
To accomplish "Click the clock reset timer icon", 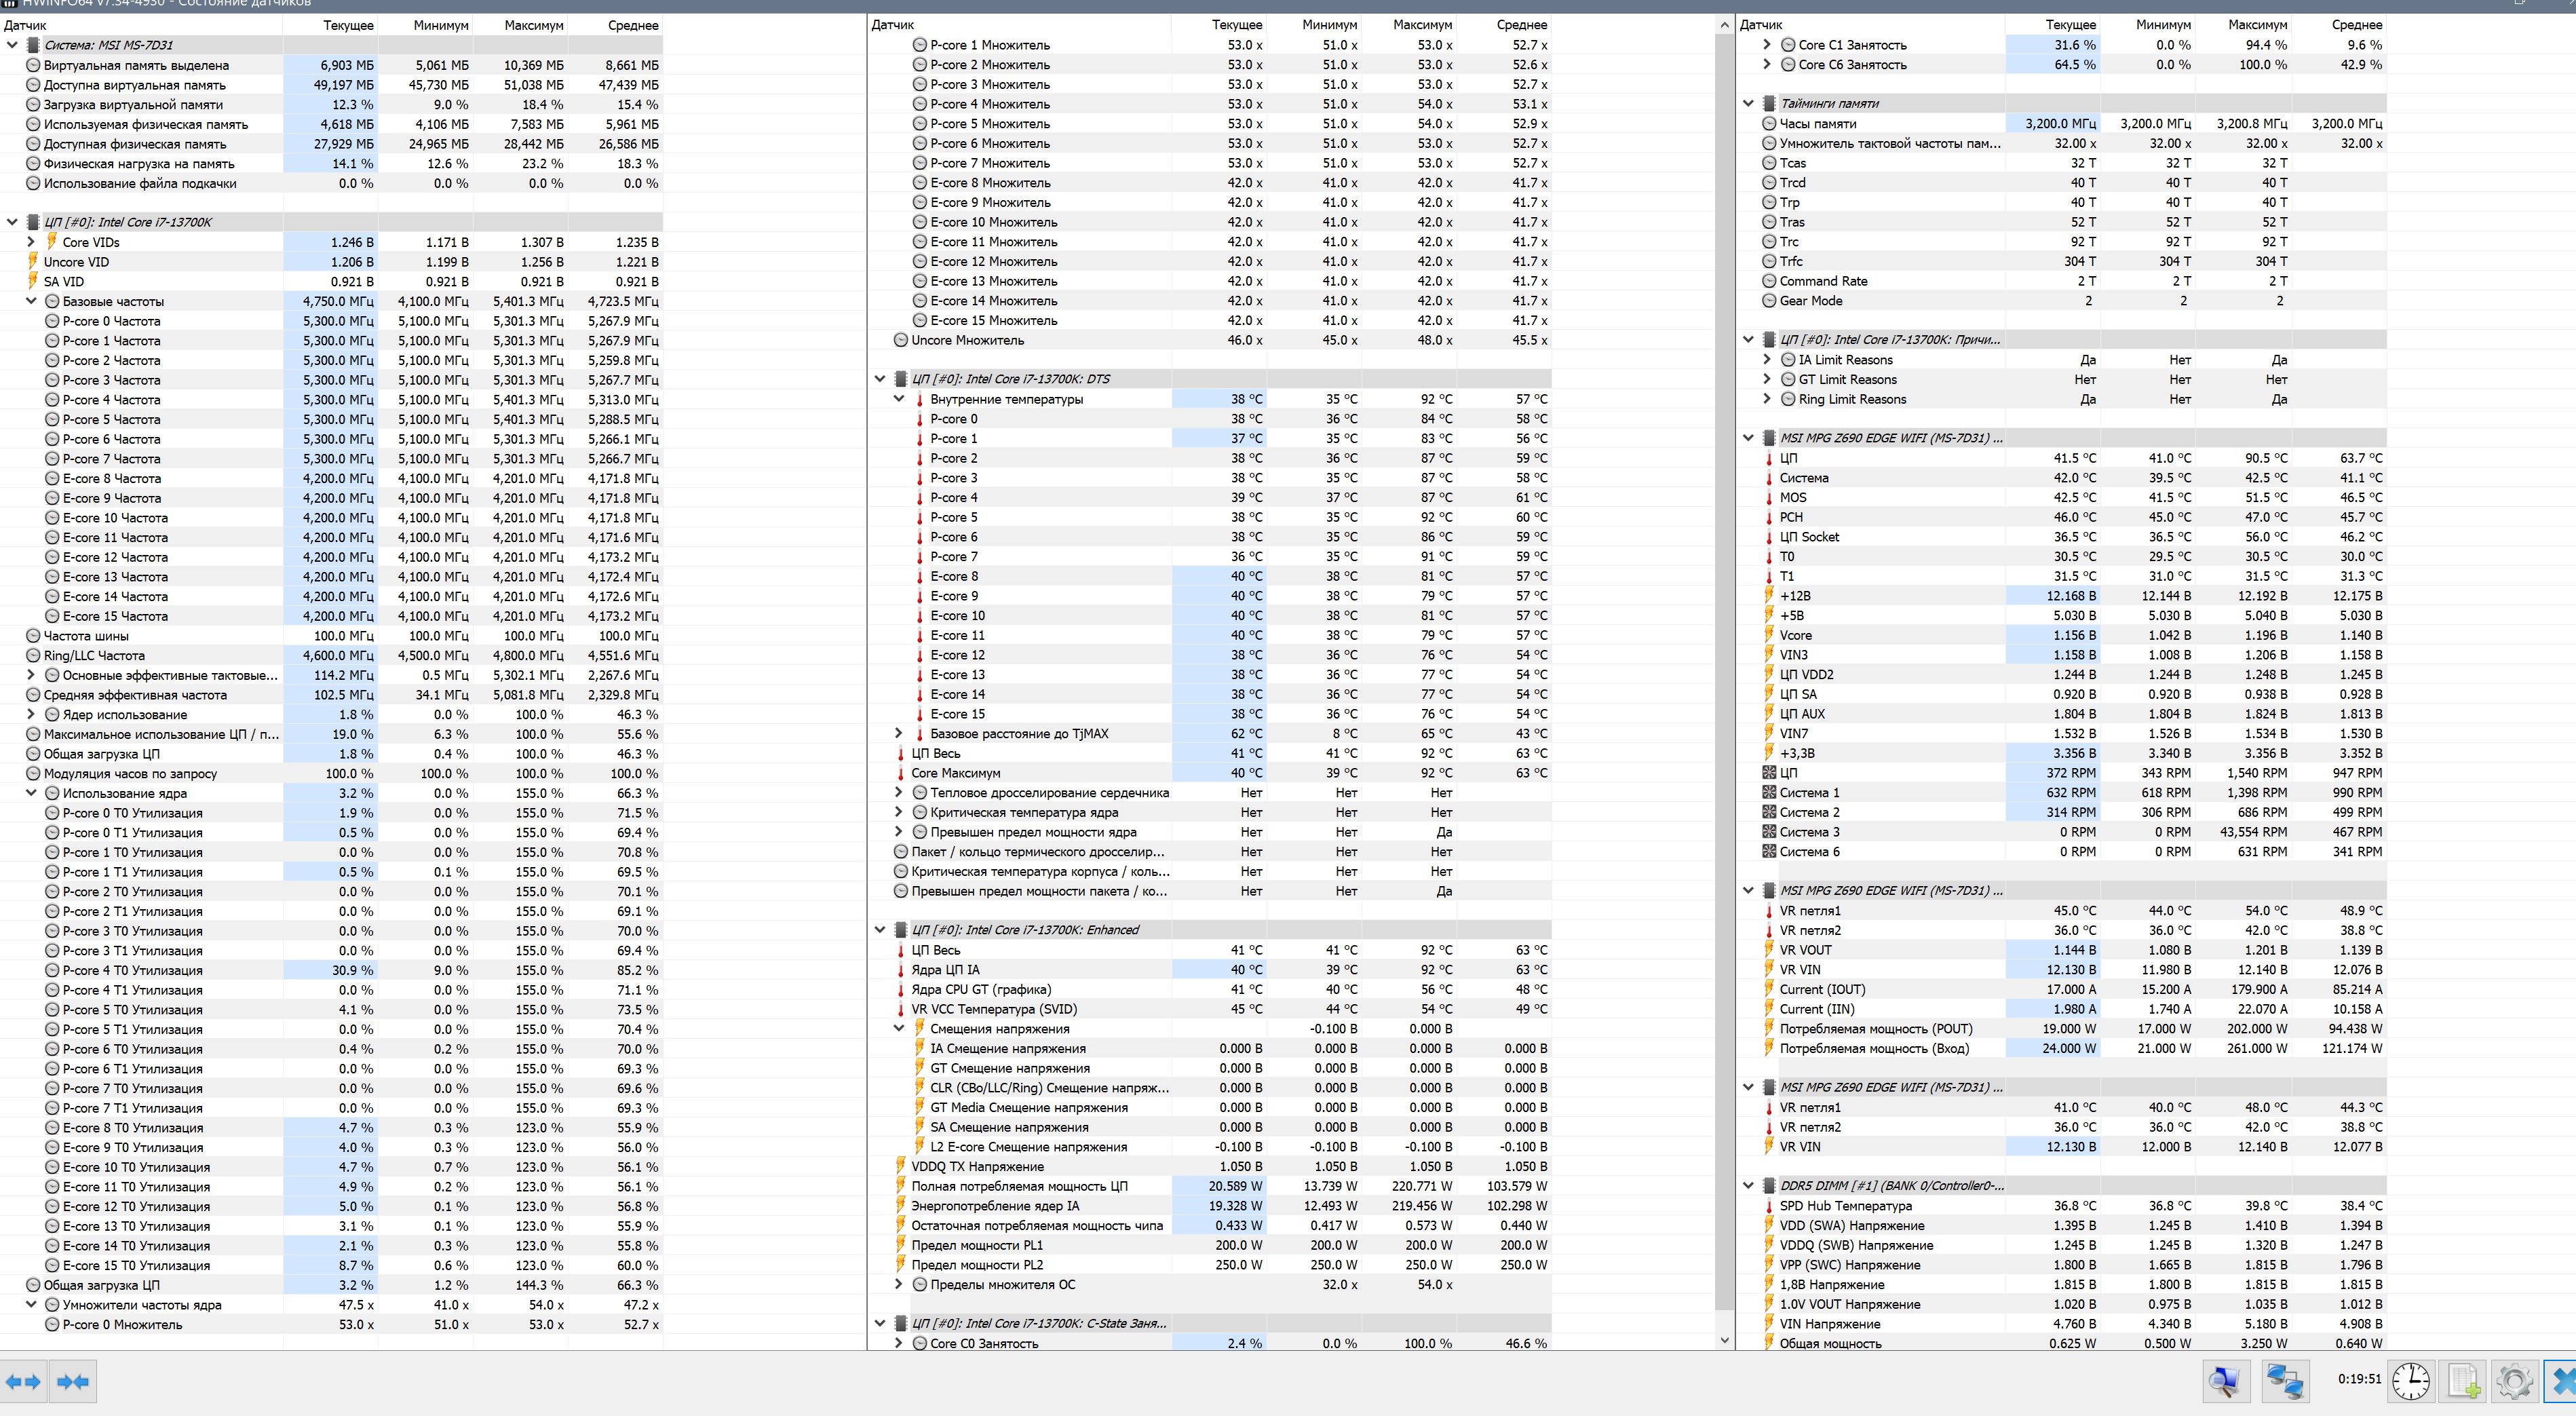I will [2411, 1381].
